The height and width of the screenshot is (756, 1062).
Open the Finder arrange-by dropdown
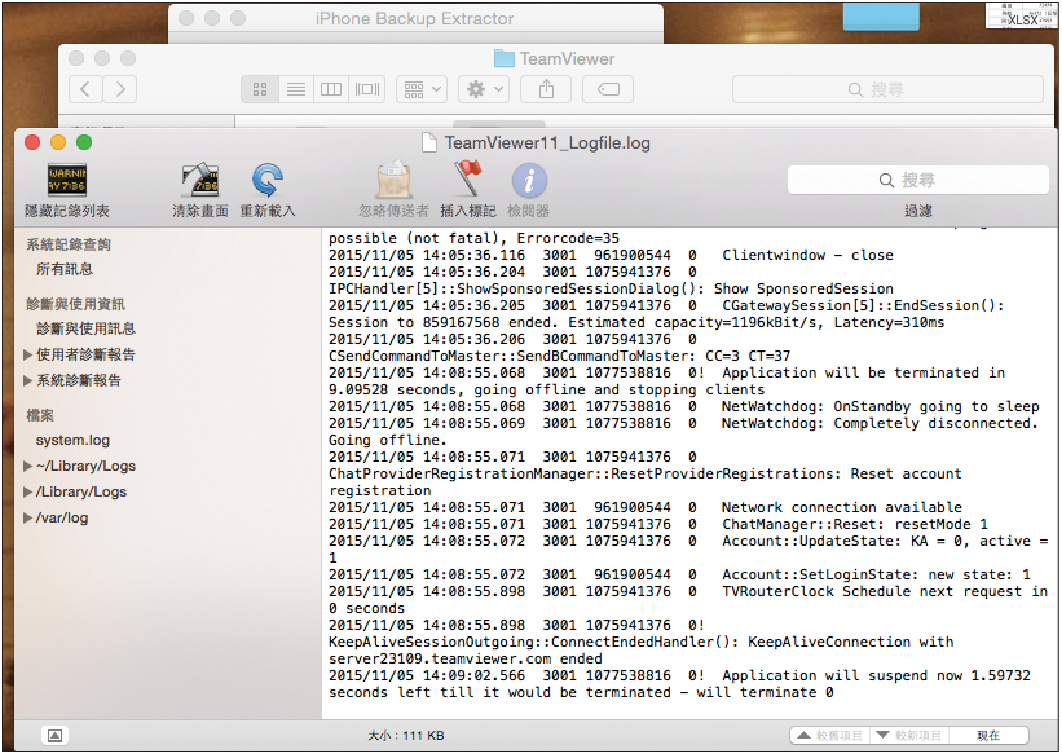tap(421, 89)
